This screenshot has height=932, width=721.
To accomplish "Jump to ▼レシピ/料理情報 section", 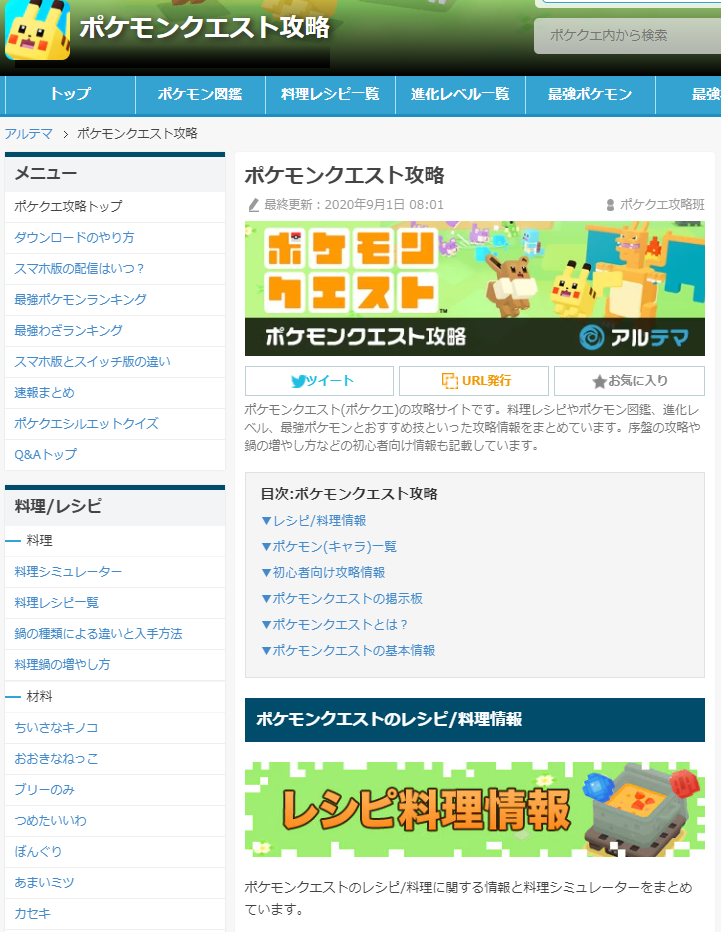I will [314, 521].
